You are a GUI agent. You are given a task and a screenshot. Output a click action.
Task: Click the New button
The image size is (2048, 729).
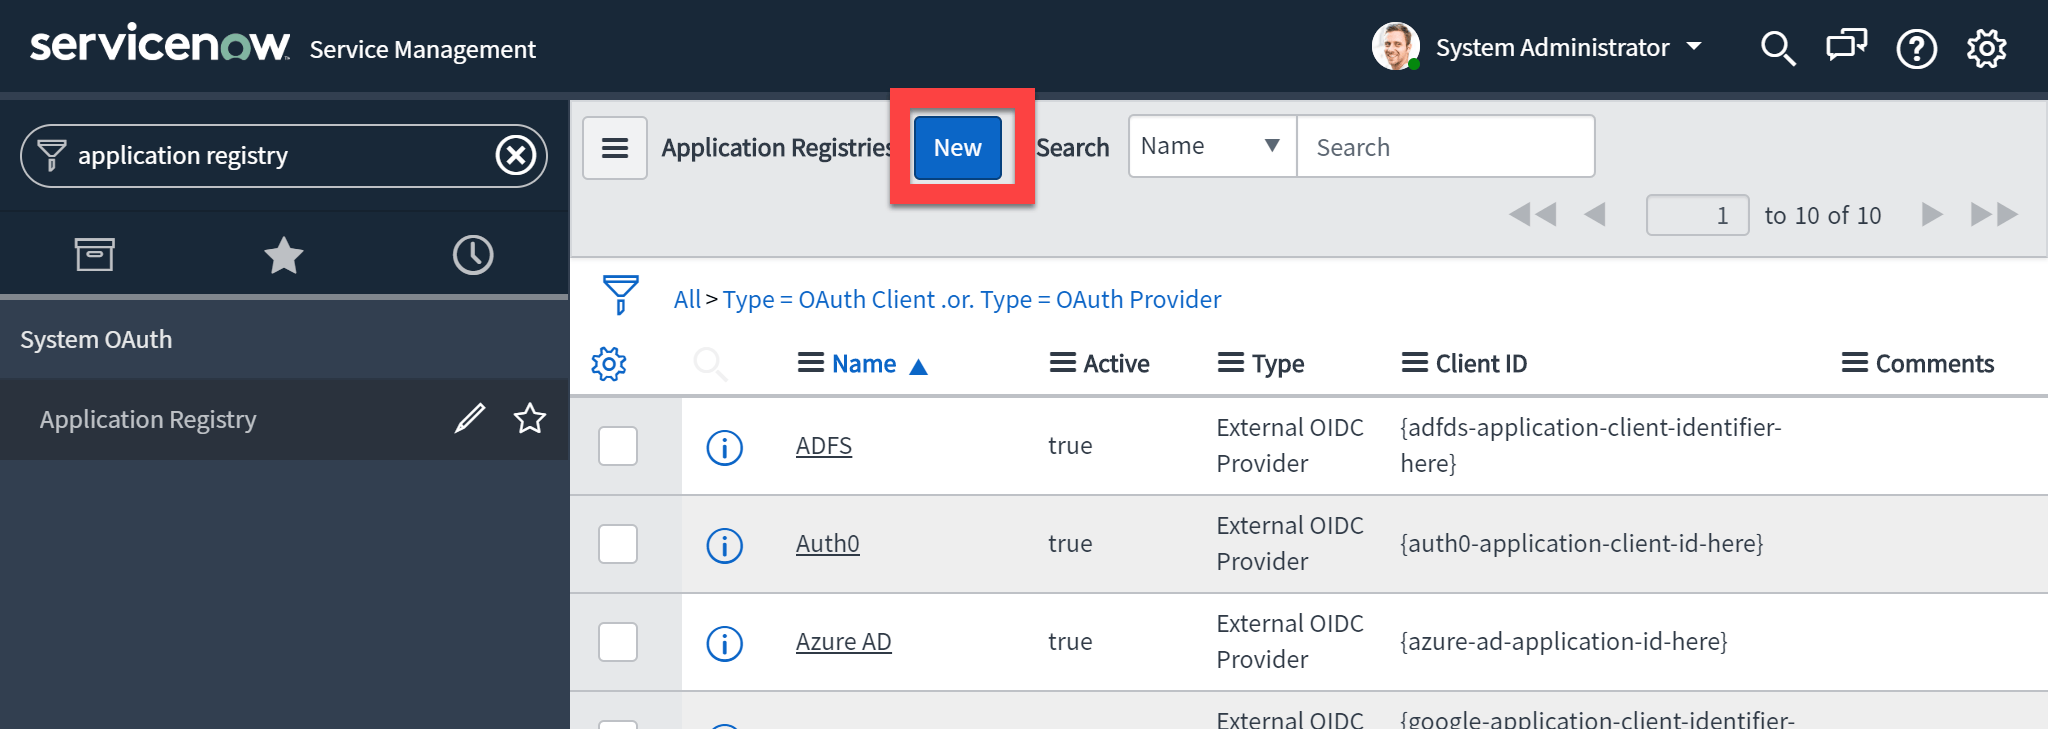(958, 148)
